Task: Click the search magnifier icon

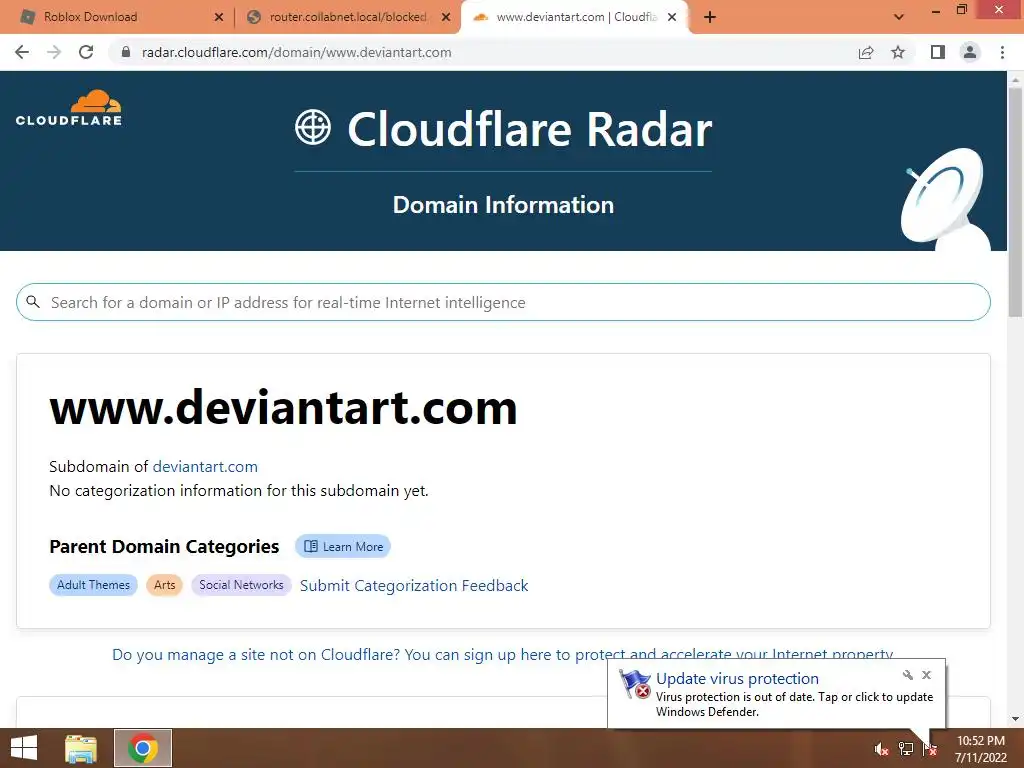Action: [x=33, y=302]
